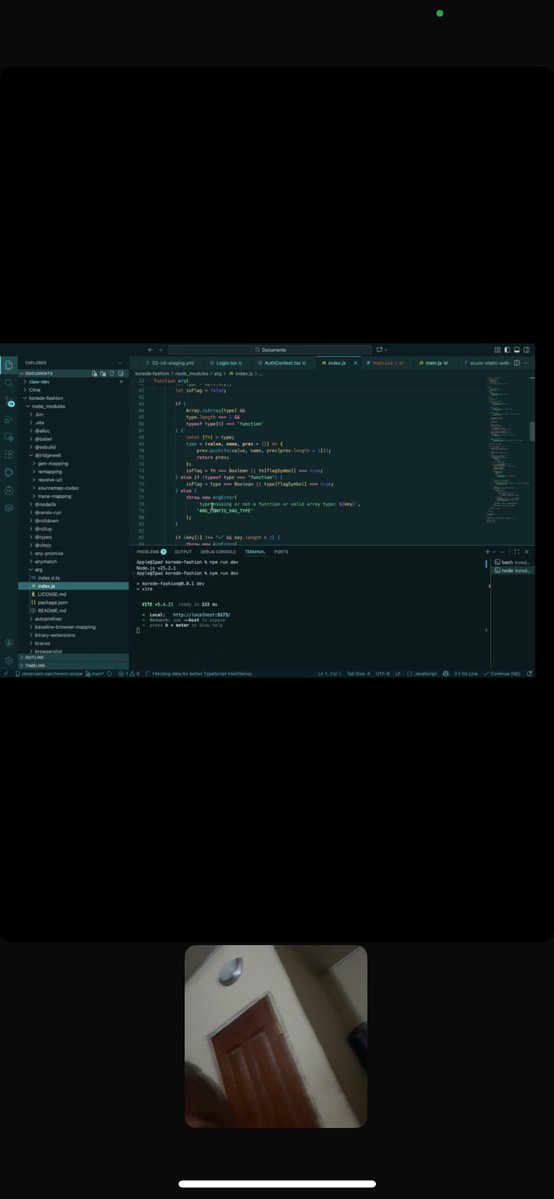
Task: Collapse the node_modules folder
Action: (x=73, y=406)
